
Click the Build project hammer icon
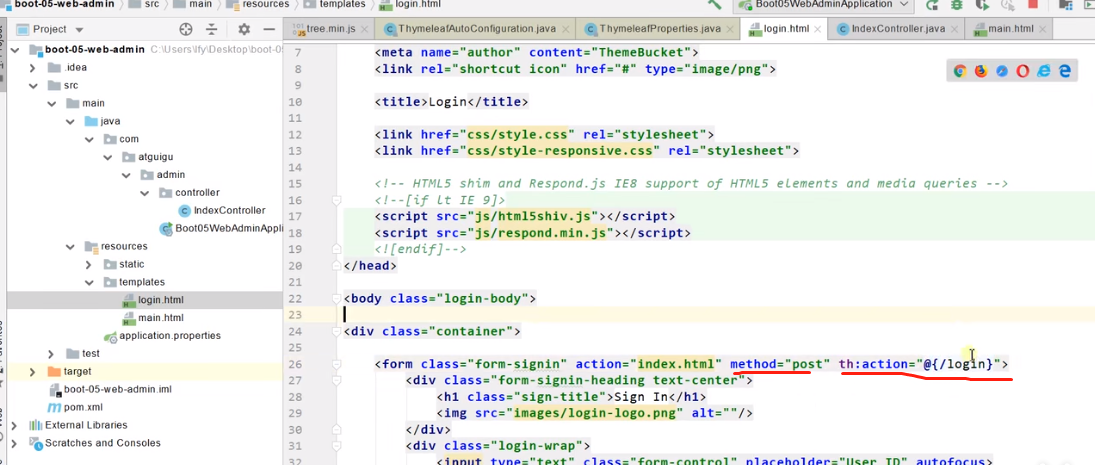714,4
